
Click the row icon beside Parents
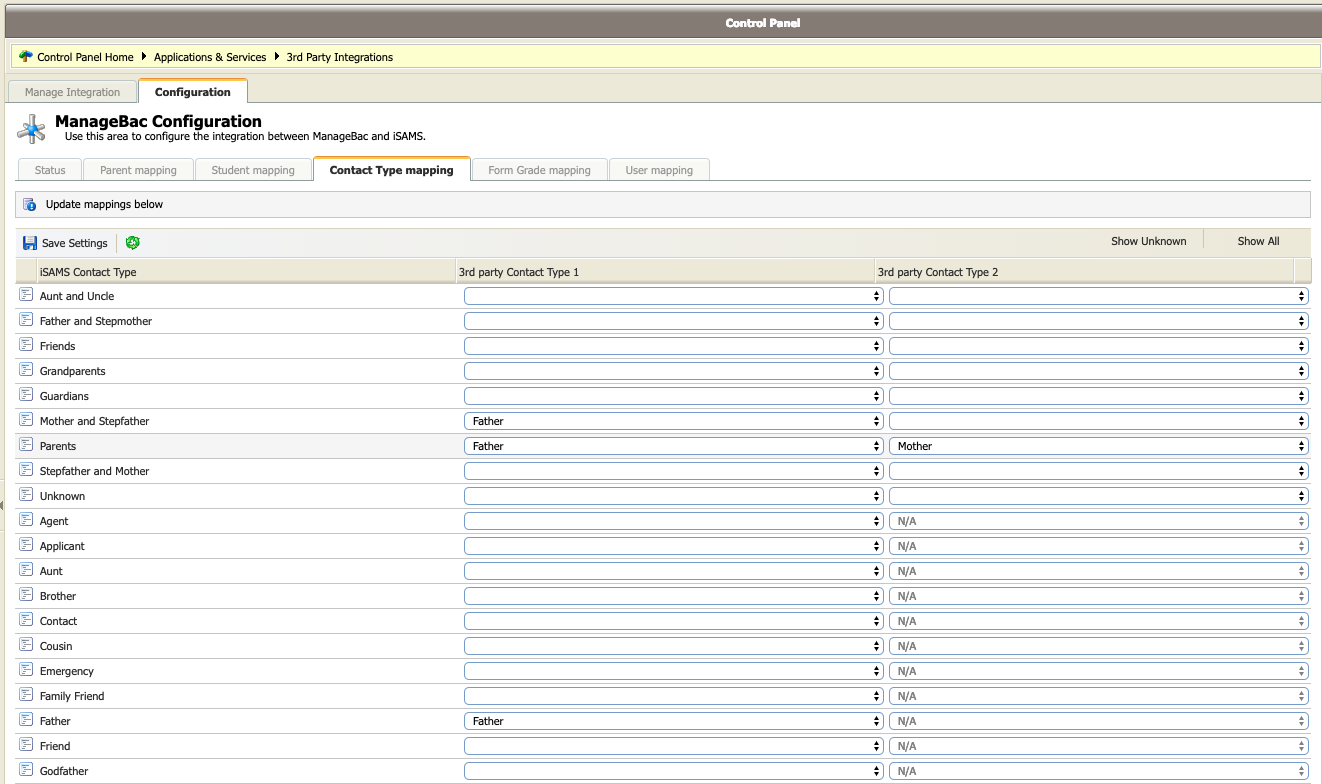coord(26,446)
